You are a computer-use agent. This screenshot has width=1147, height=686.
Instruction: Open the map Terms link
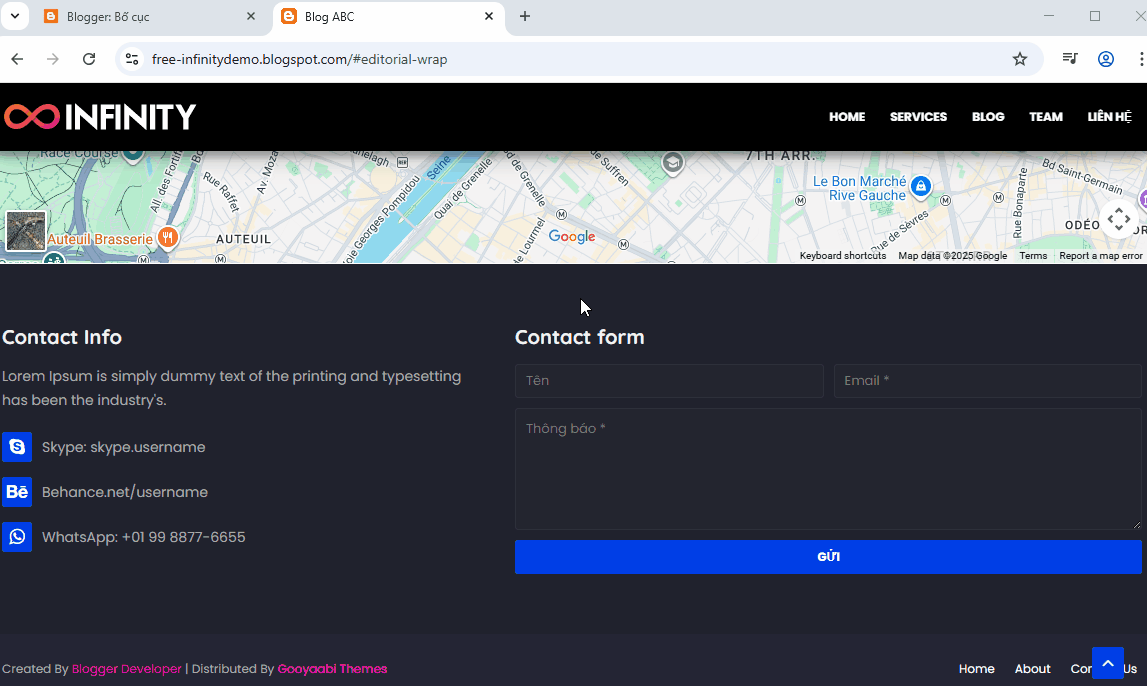coord(1033,256)
